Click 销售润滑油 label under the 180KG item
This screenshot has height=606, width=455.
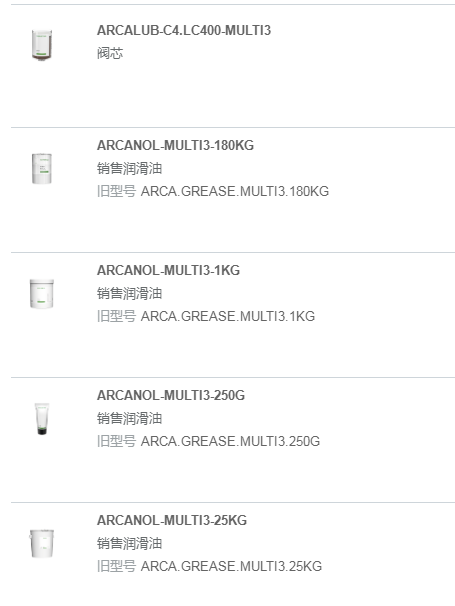coord(129,169)
